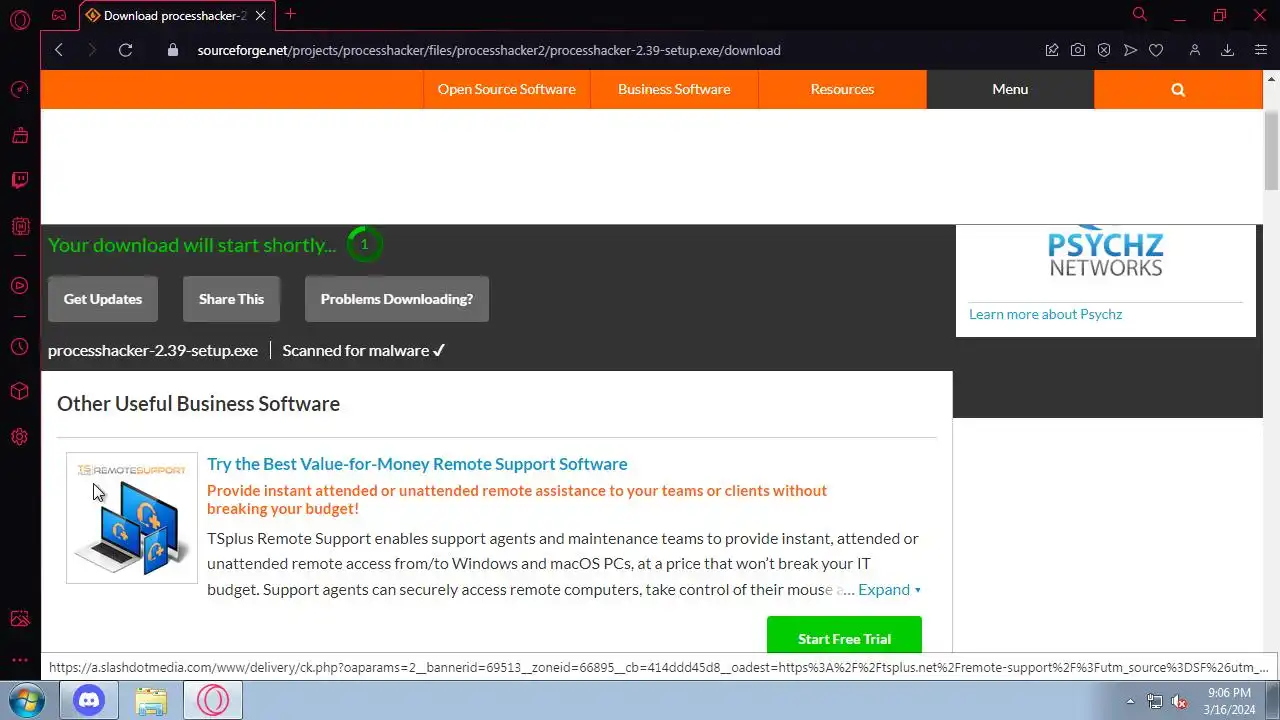
Task: Click the Share This button
Action: coord(231,299)
